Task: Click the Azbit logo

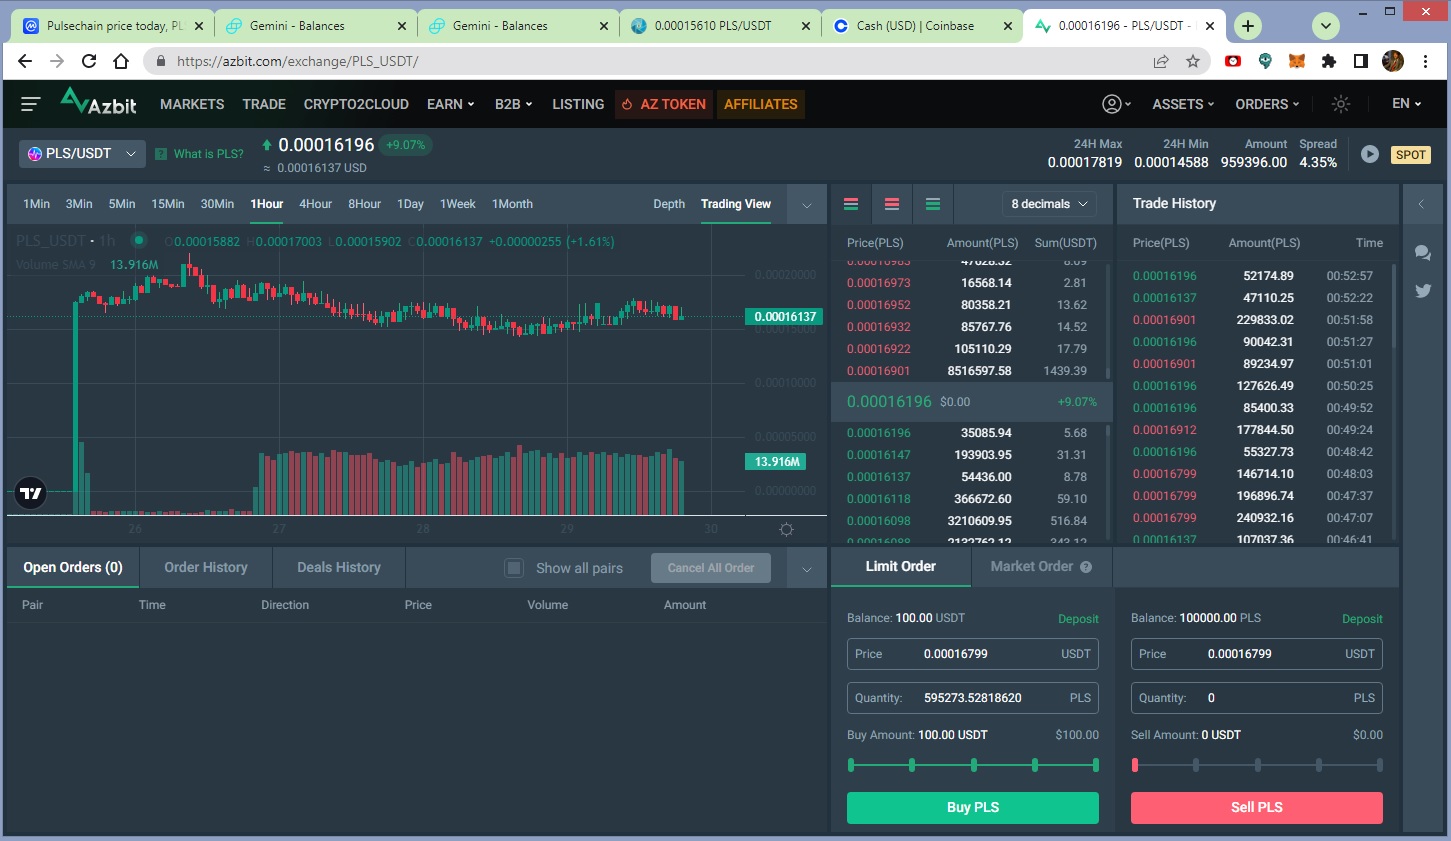Action: (98, 102)
